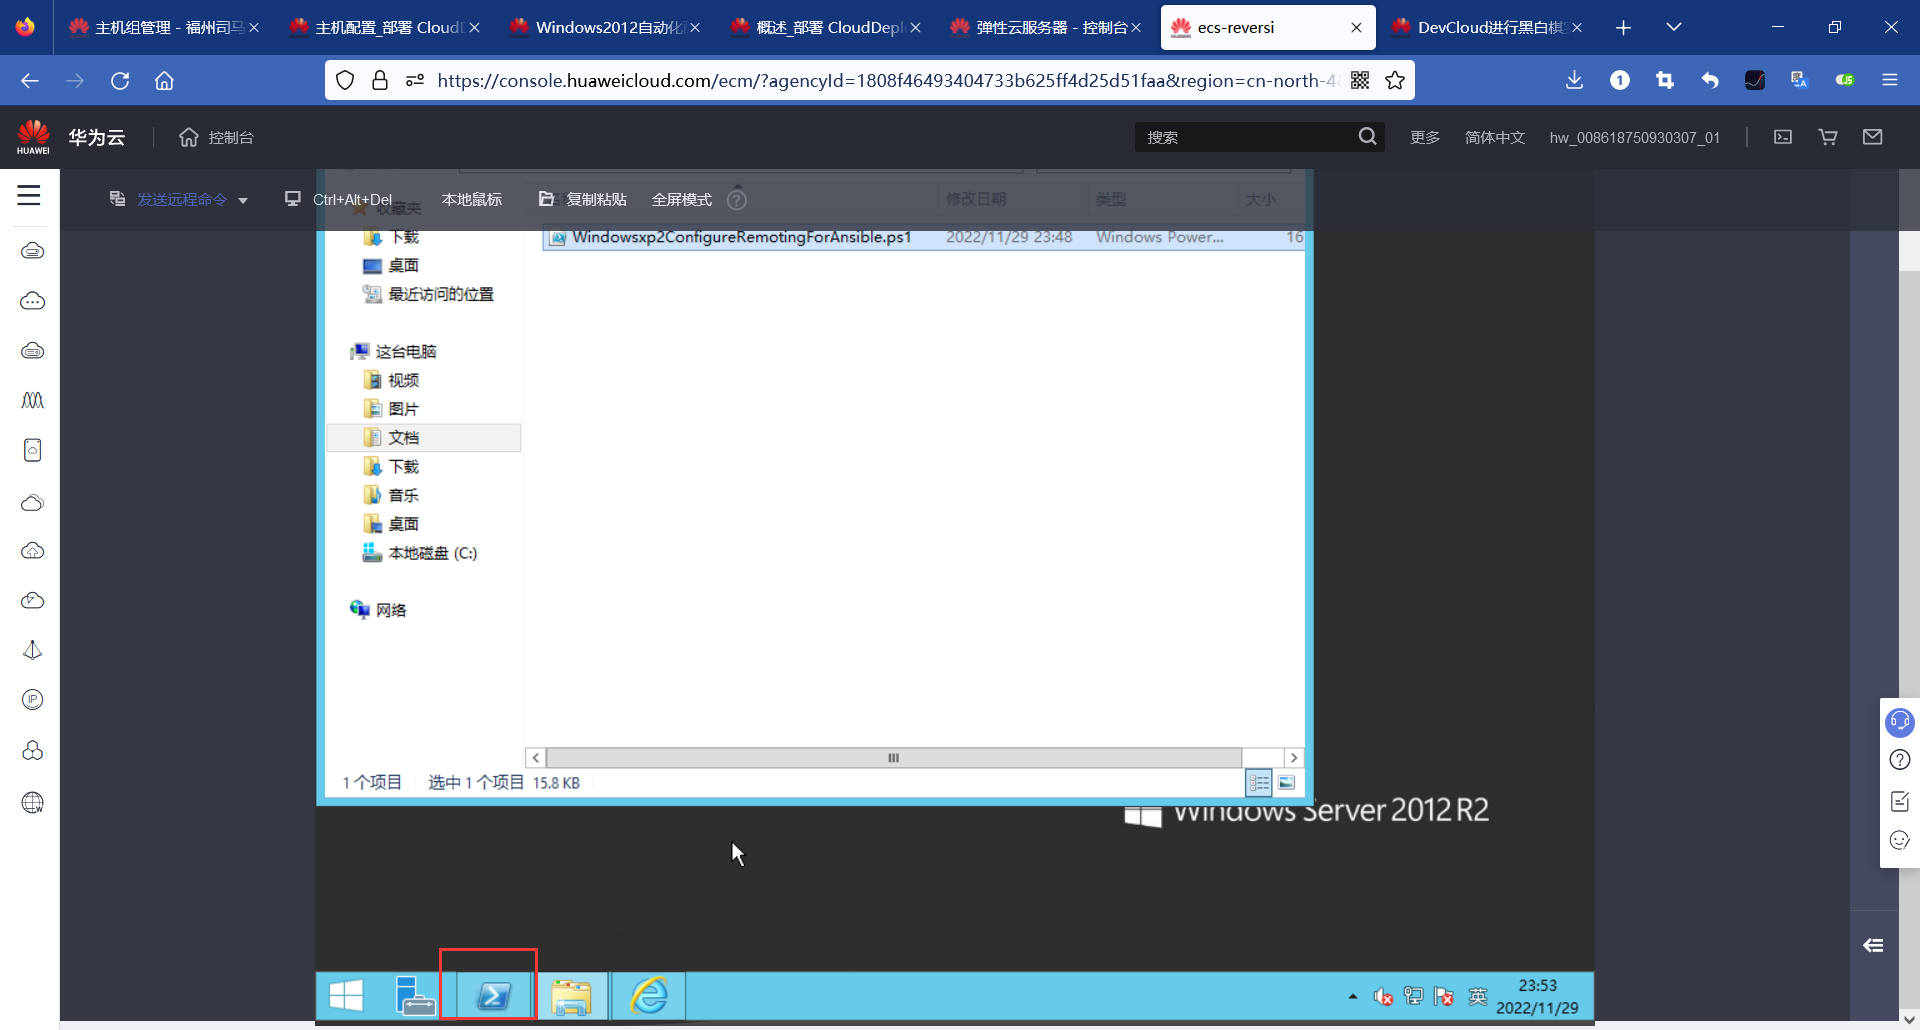Click the 英 input method indicator
Screen dimensions: 1920x1030
[x=1478, y=996]
